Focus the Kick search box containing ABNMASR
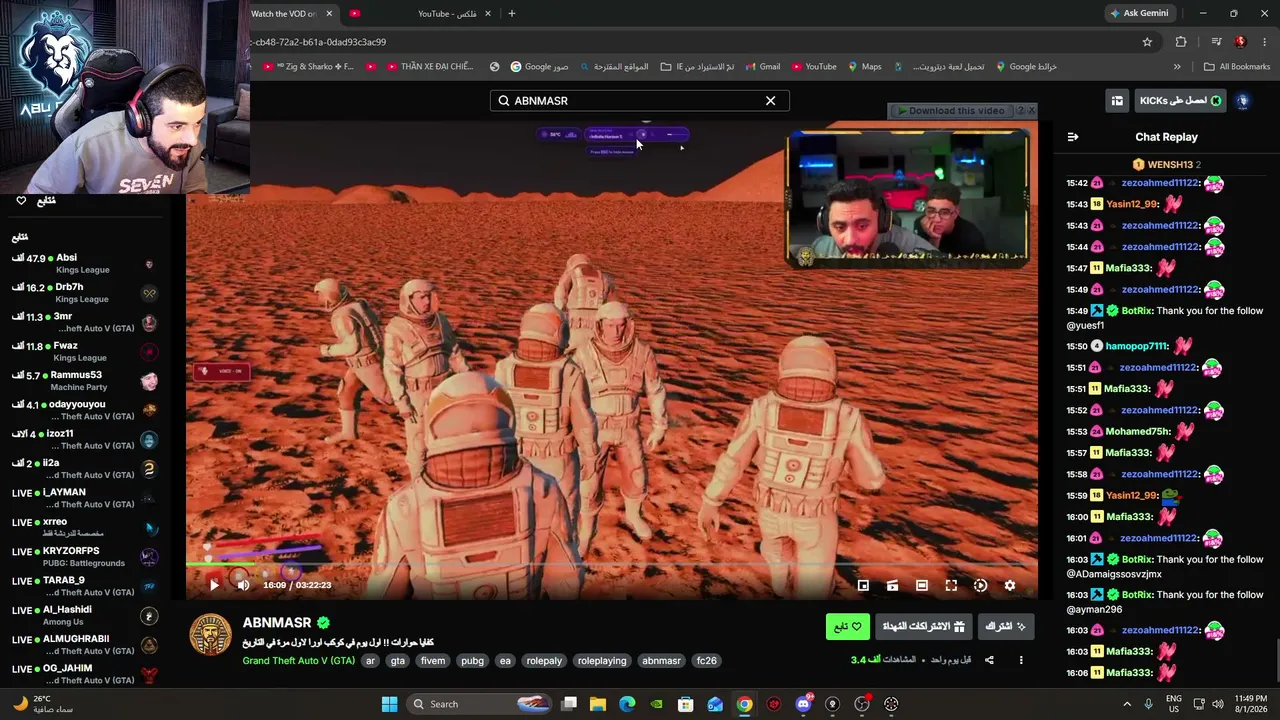The width and height of the screenshot is (1280, 720). 640,101
